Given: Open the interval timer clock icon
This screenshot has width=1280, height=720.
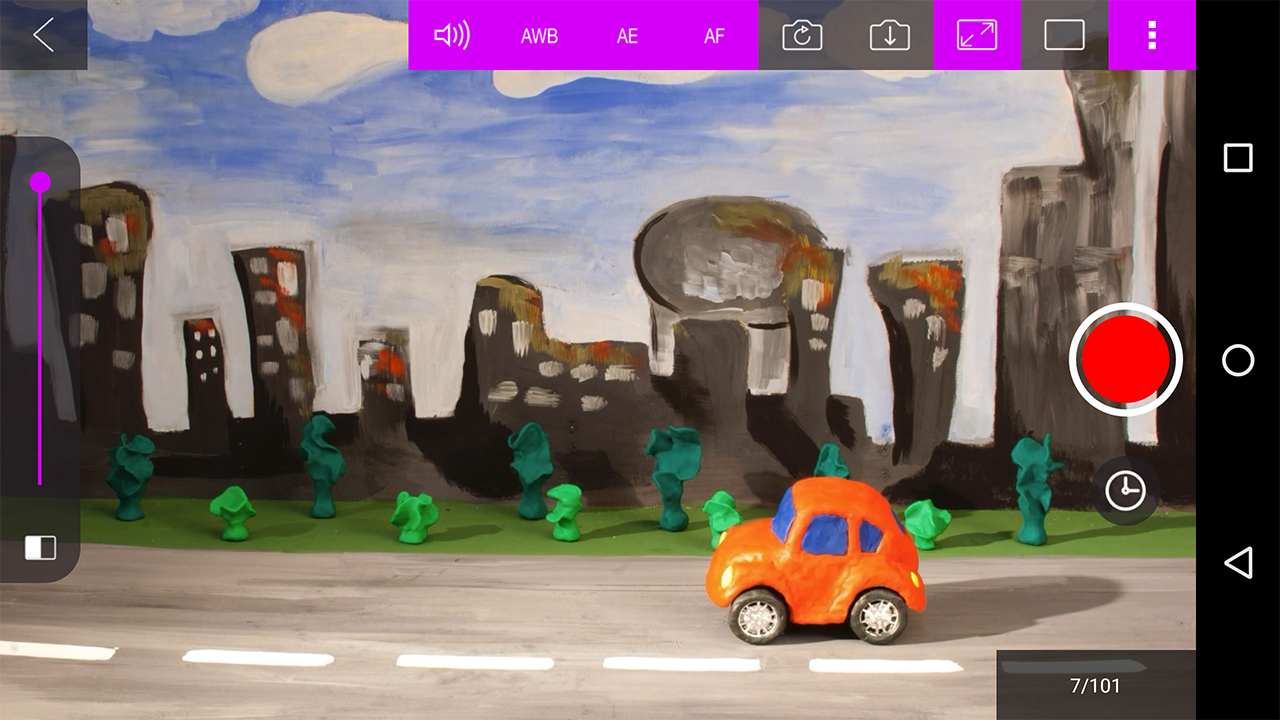Looking at the screenshot, I should click(x=1126, y=490).
